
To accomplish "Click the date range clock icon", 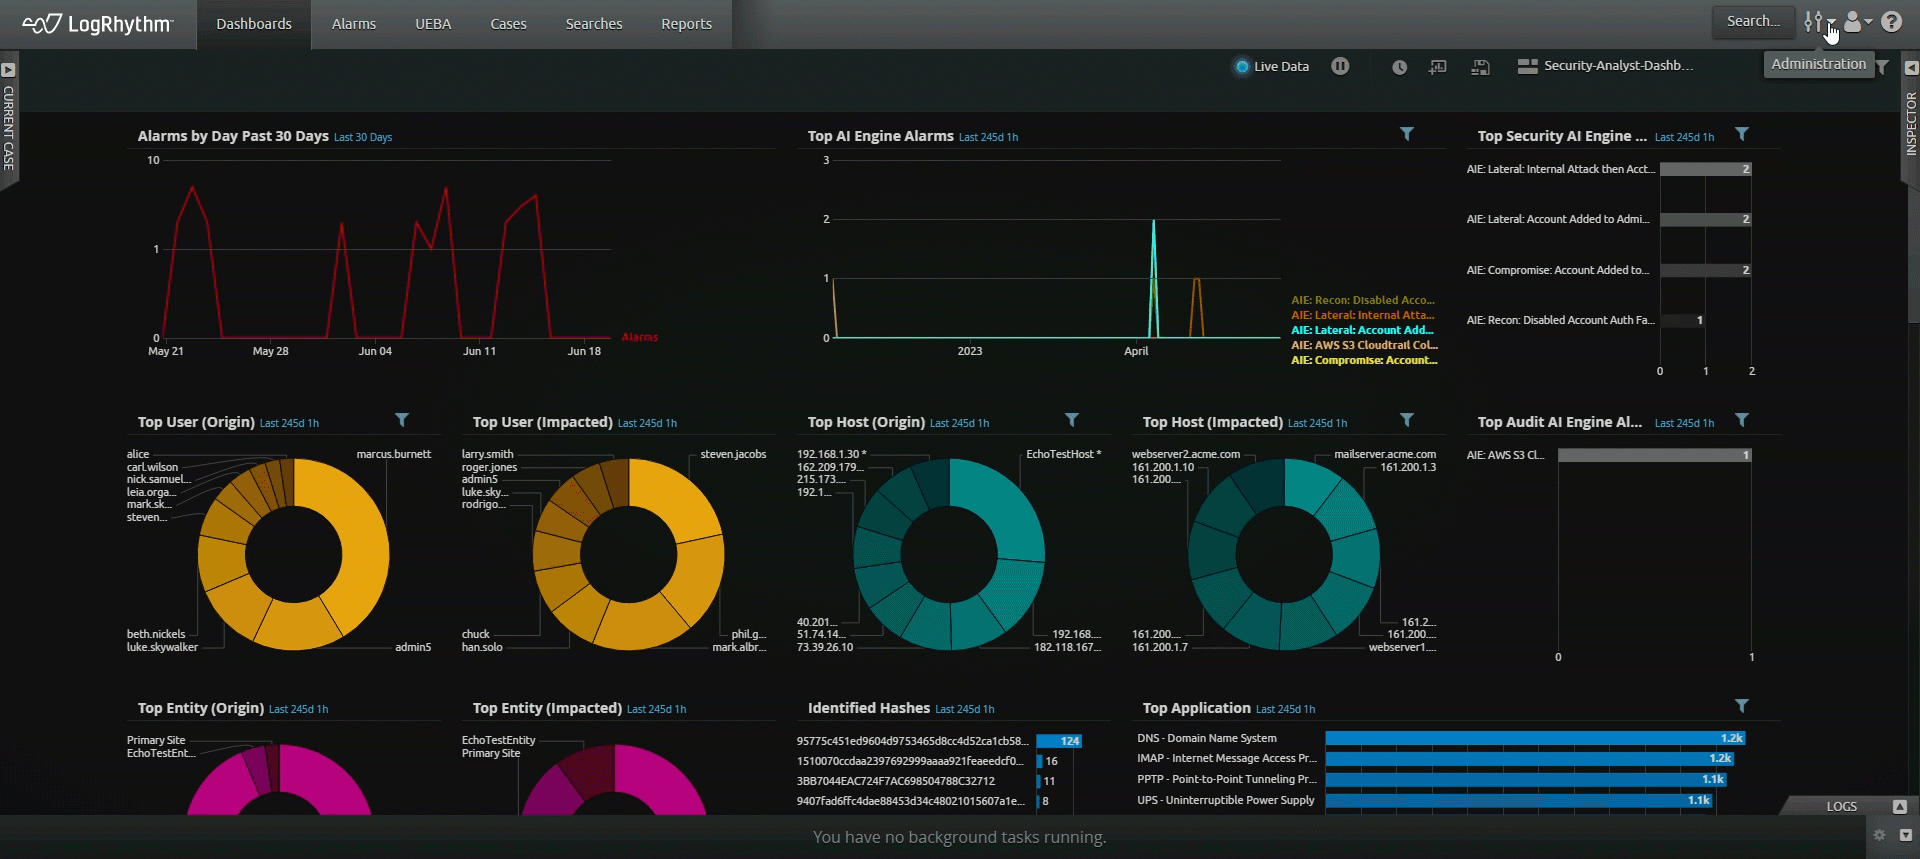I will 1399,67.
